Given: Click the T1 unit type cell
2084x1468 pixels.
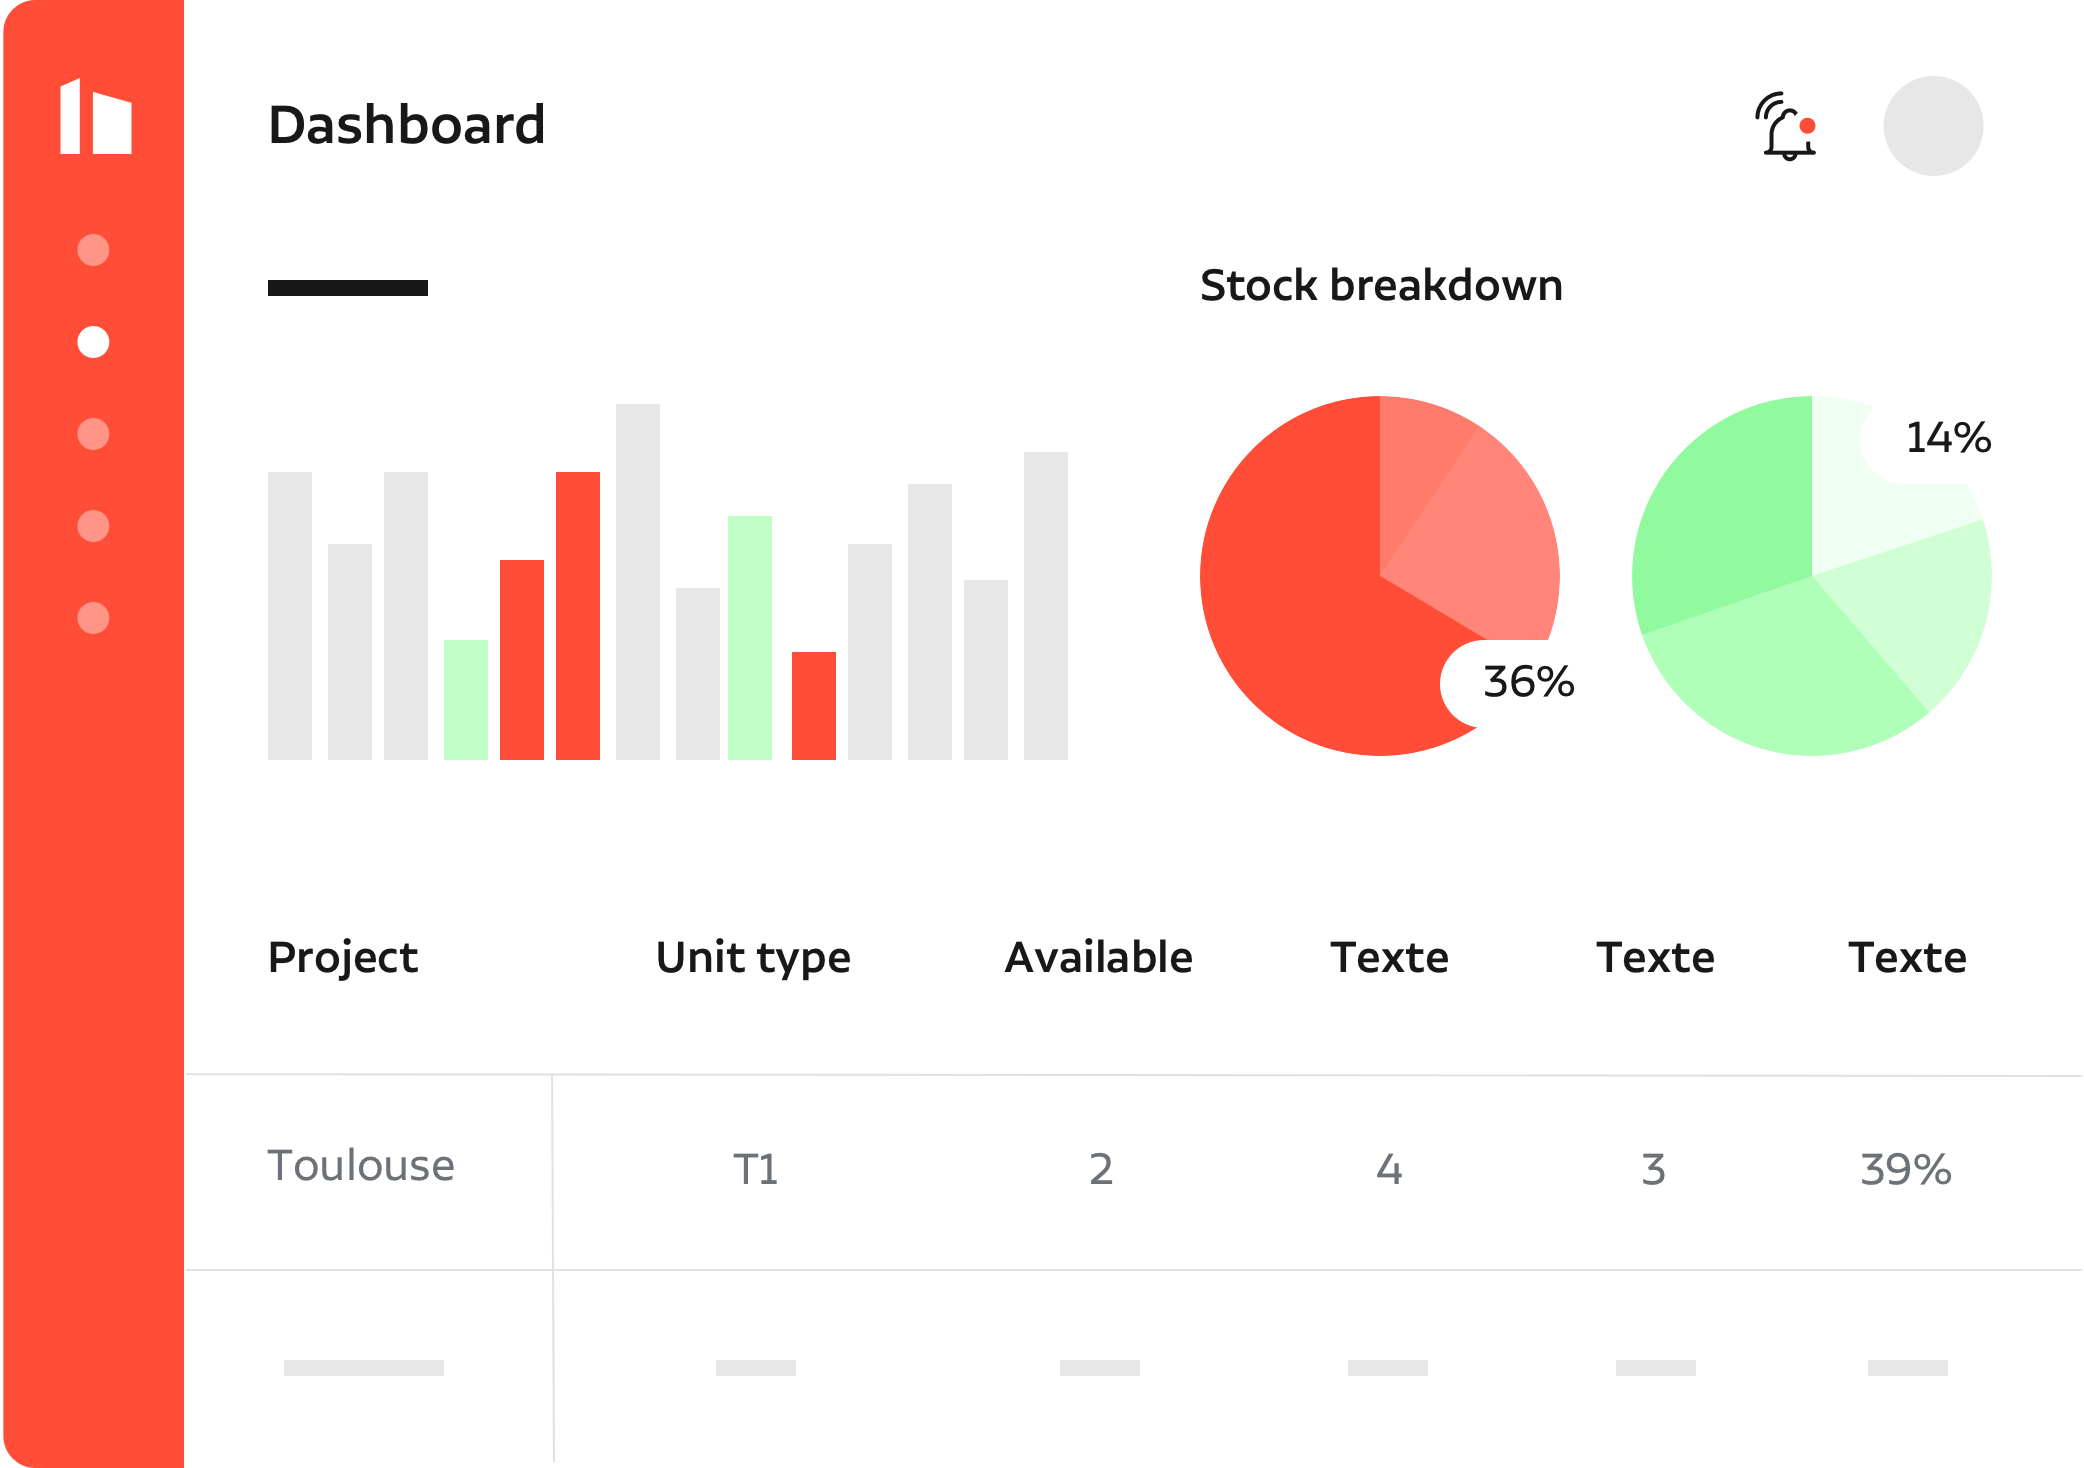Looking at the screenshot, I should click(755, 1169).
